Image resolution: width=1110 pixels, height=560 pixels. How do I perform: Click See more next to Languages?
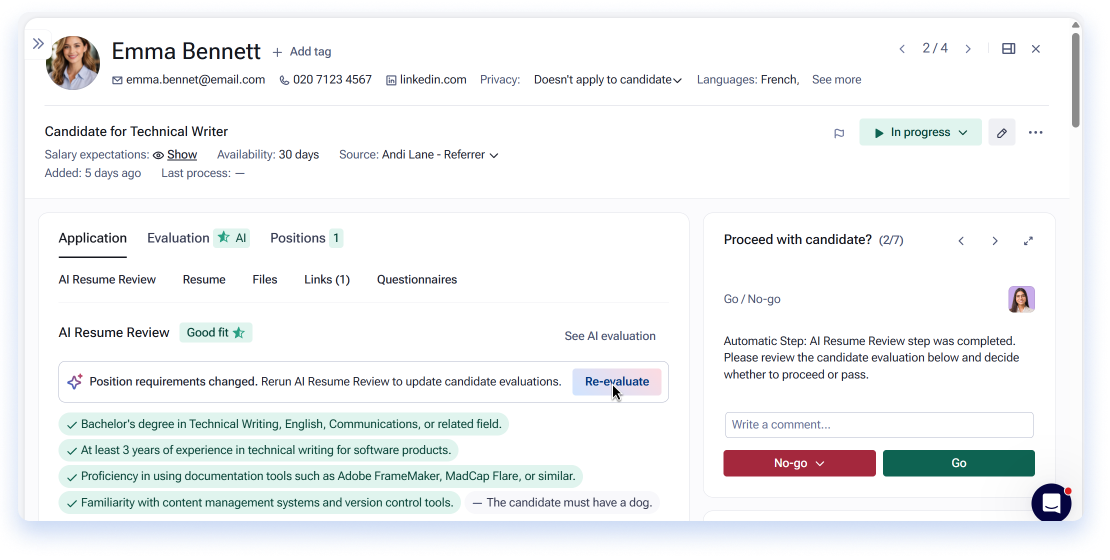point(836,80)
